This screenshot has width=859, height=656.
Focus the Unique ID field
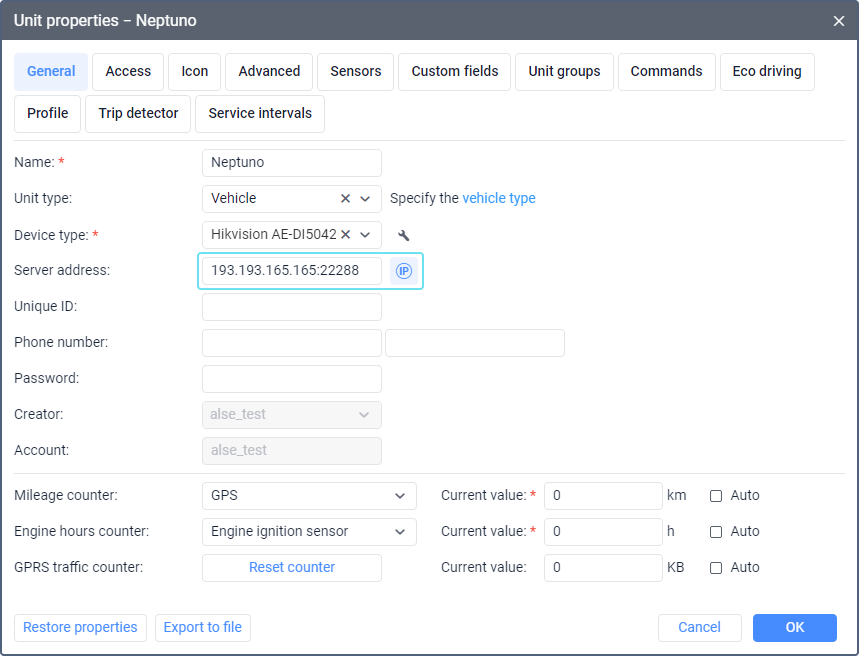tap(291, 307)
